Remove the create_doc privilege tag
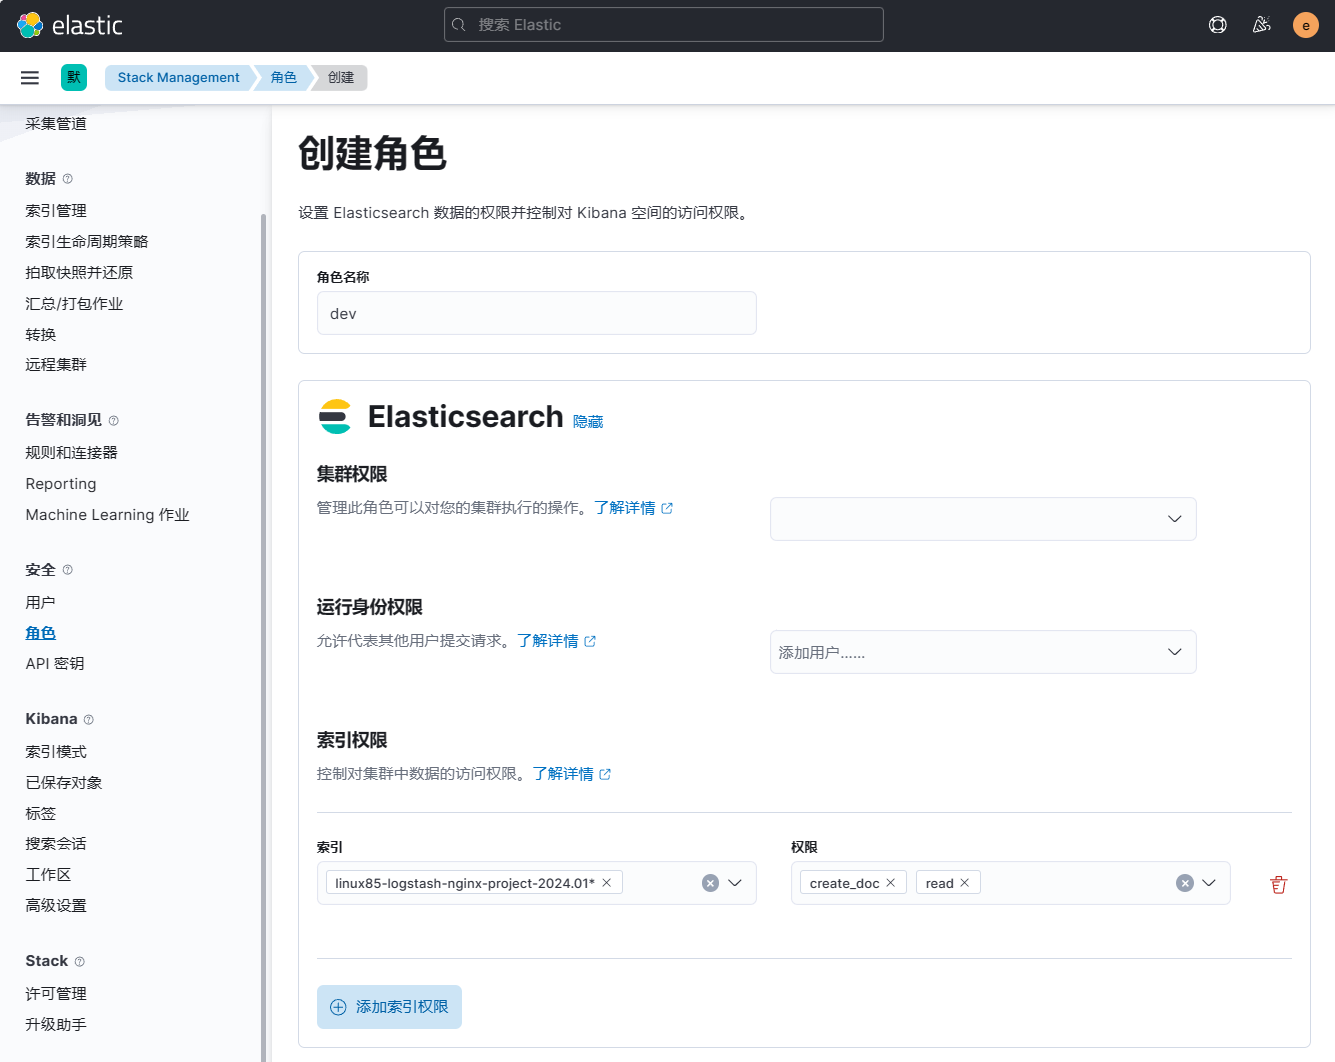1335x1062 pixels. click(890, 883)
